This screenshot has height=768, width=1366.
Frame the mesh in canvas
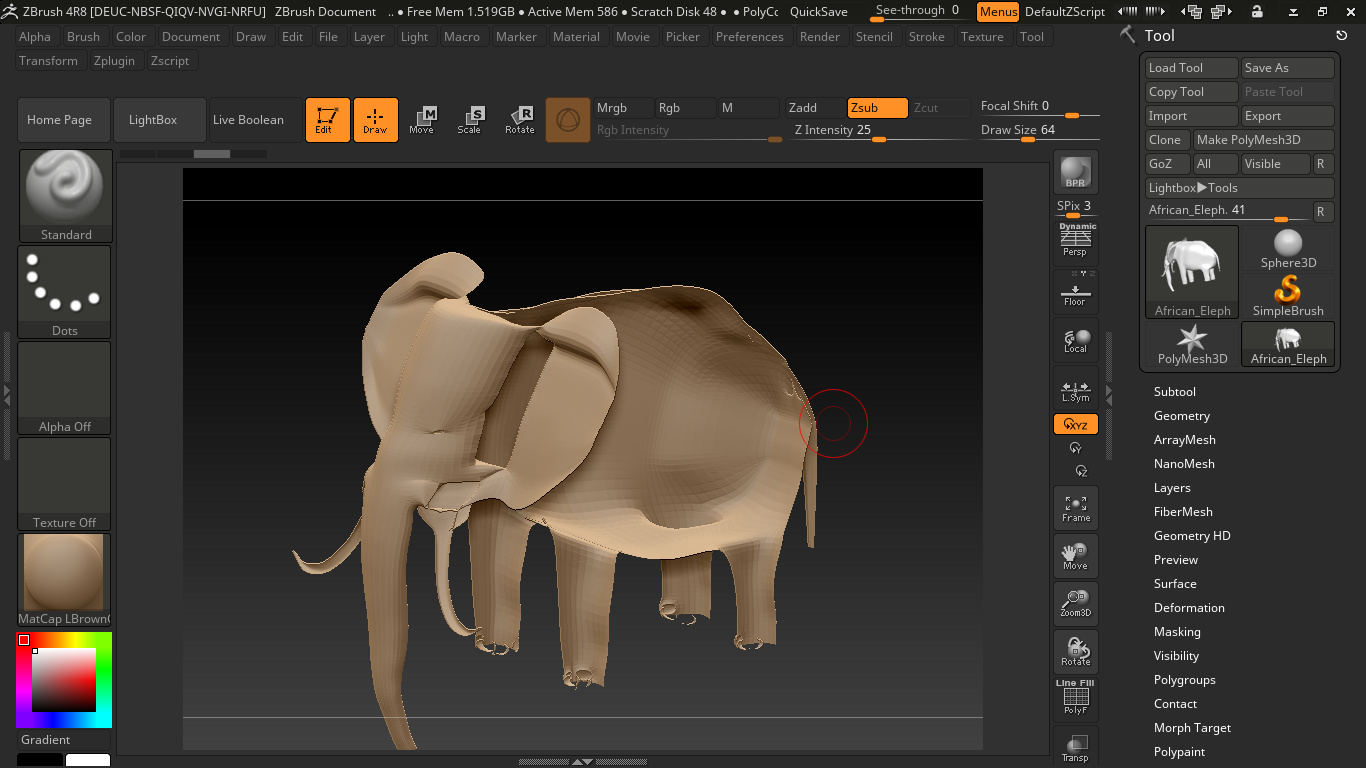(x=1076, y=508)
